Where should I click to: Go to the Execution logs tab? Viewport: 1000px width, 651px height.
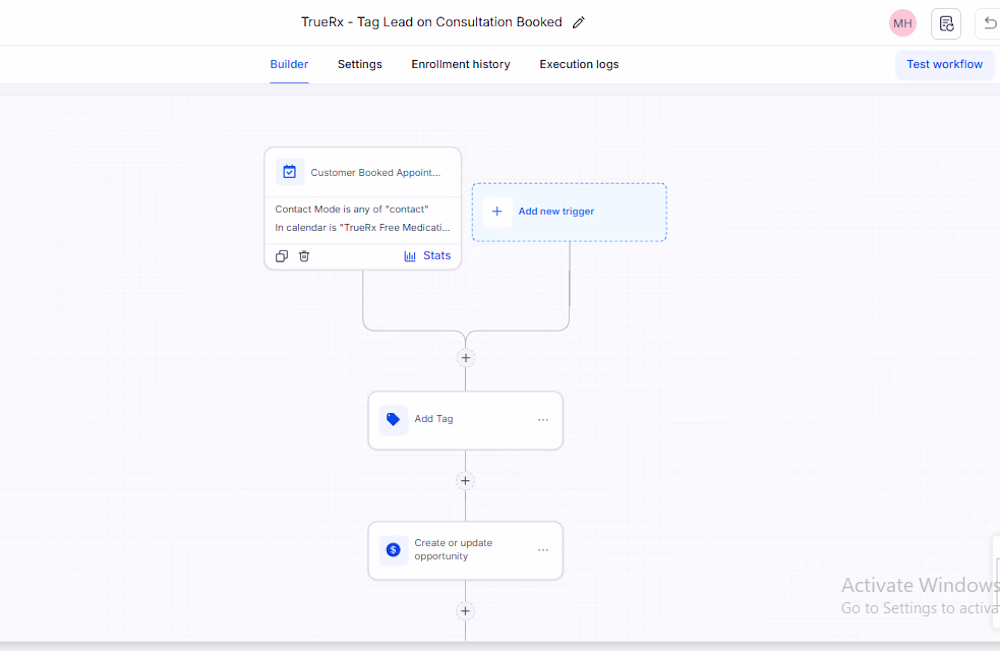[579, 64]
